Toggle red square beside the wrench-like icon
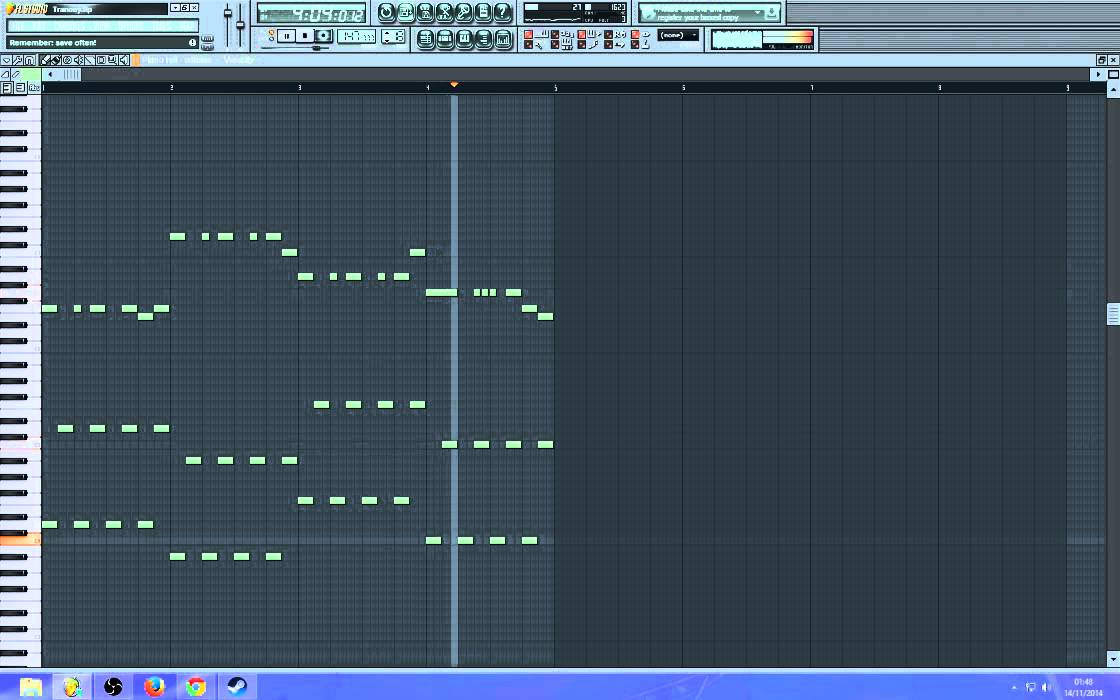Image resolution: width=1120 pixels, height=700 pixels. (x=529, y=45)
